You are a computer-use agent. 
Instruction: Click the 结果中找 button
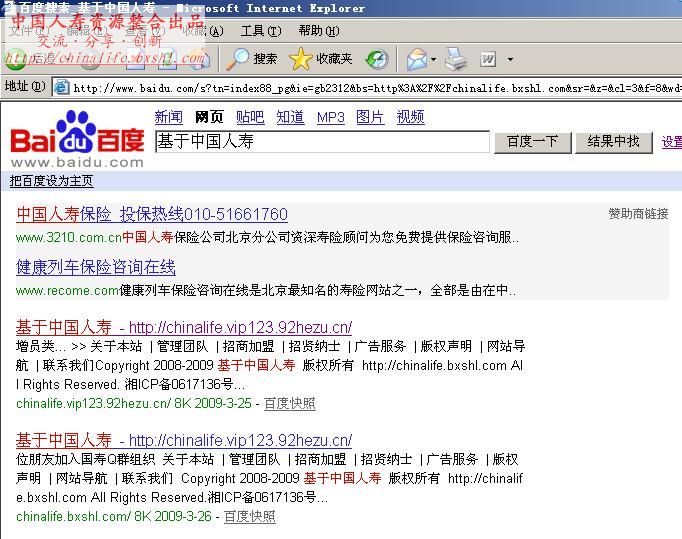[x=614, y=142]
